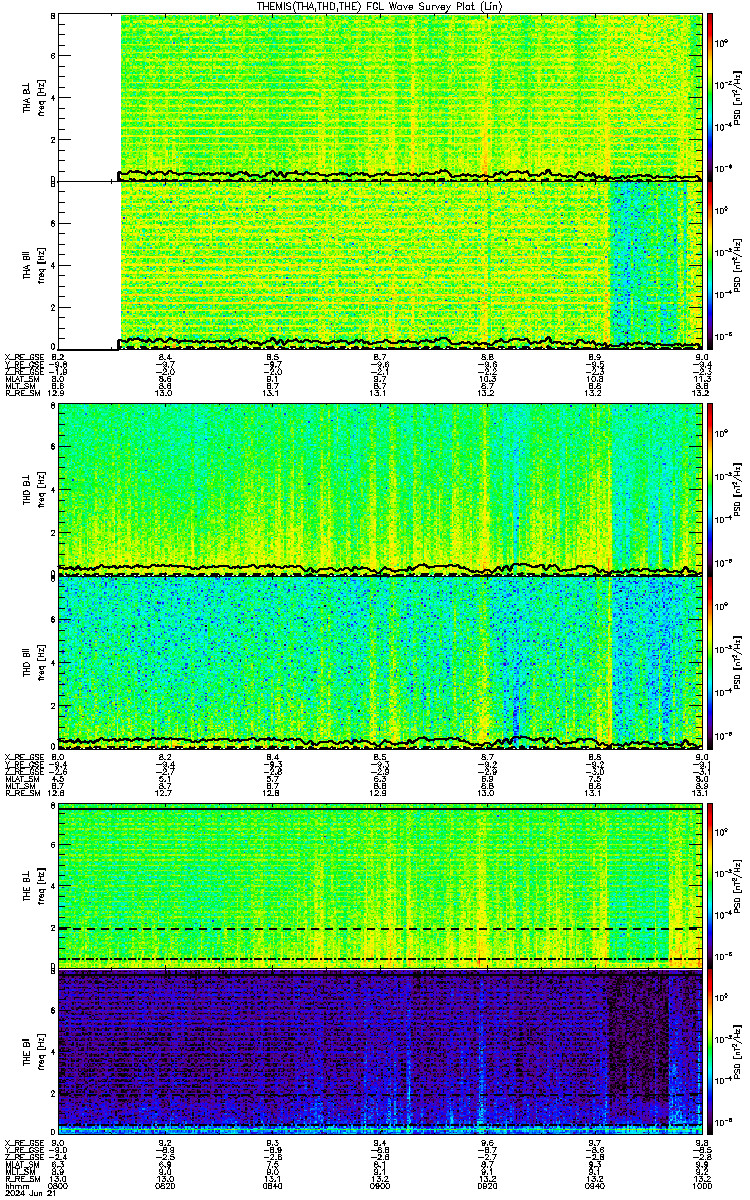Click the THA B-parallel PSD color bar
This screenshot has width=750, height=1200.
(x=710, y=266)
